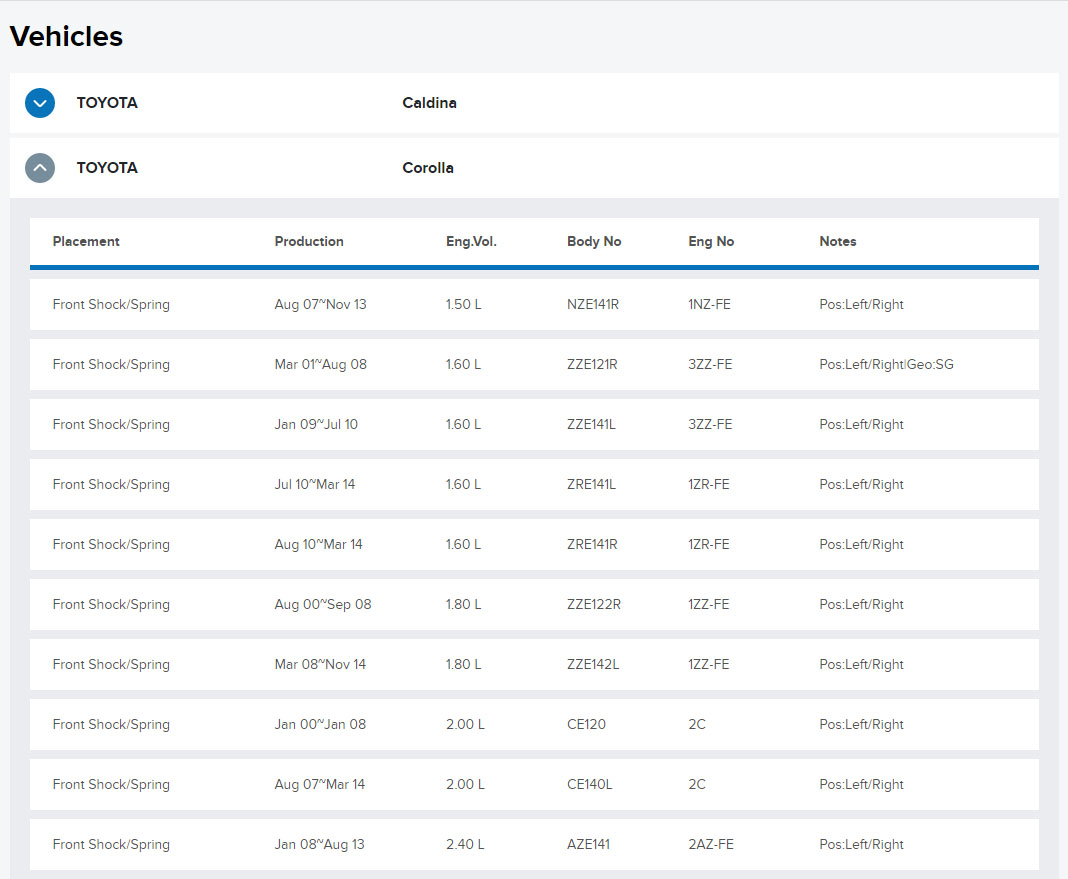Click the note Pos:Left/Right|Geo:SG
Screen dimensions: 1068x879
coord(886,364)
